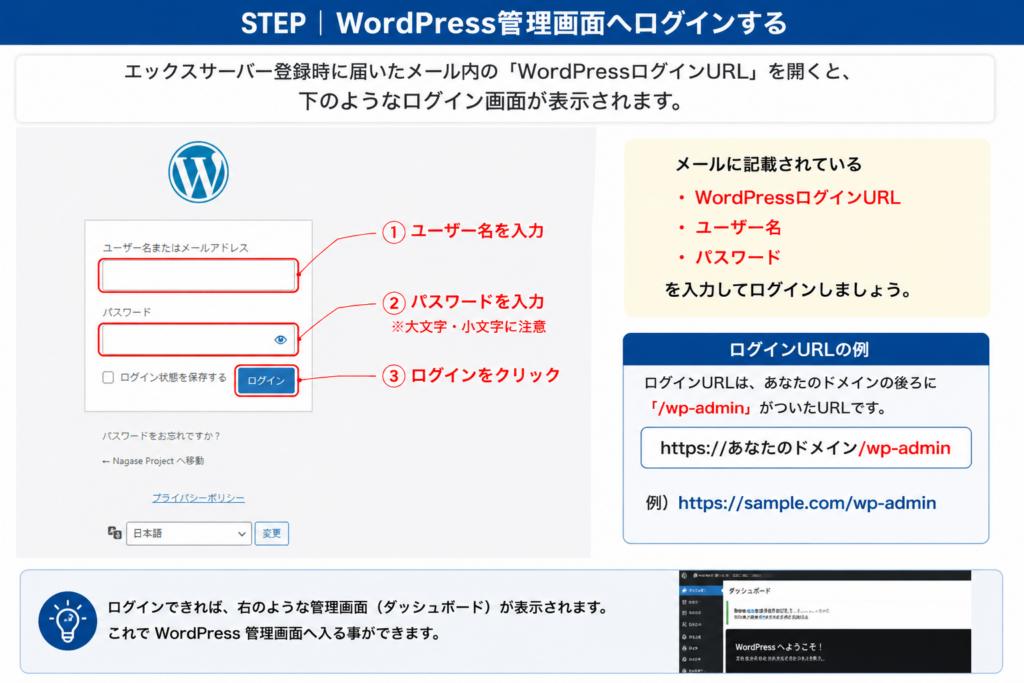Click the red WordPressログインURL bullet text
This screenshot has width=1024, height=683.
coord(797,198)
